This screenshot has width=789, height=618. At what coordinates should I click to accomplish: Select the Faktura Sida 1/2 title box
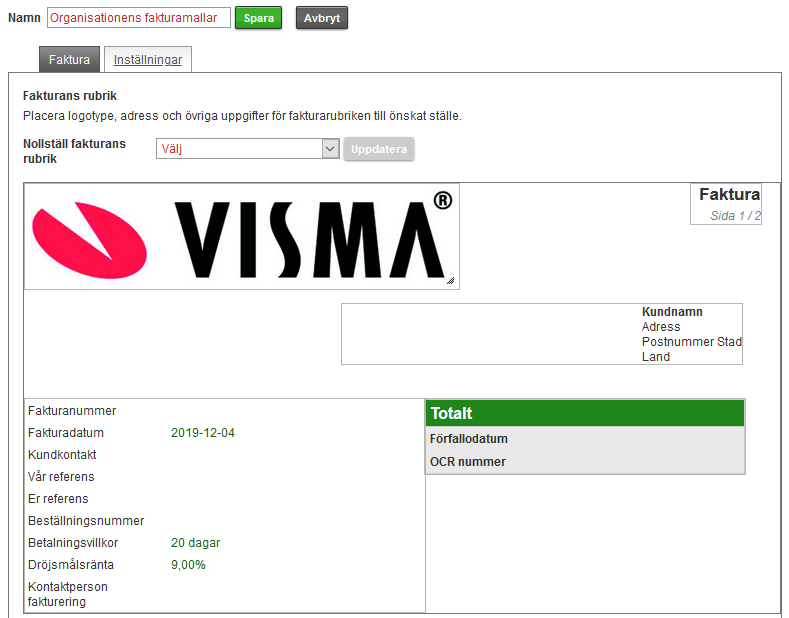tap(726, 204)
